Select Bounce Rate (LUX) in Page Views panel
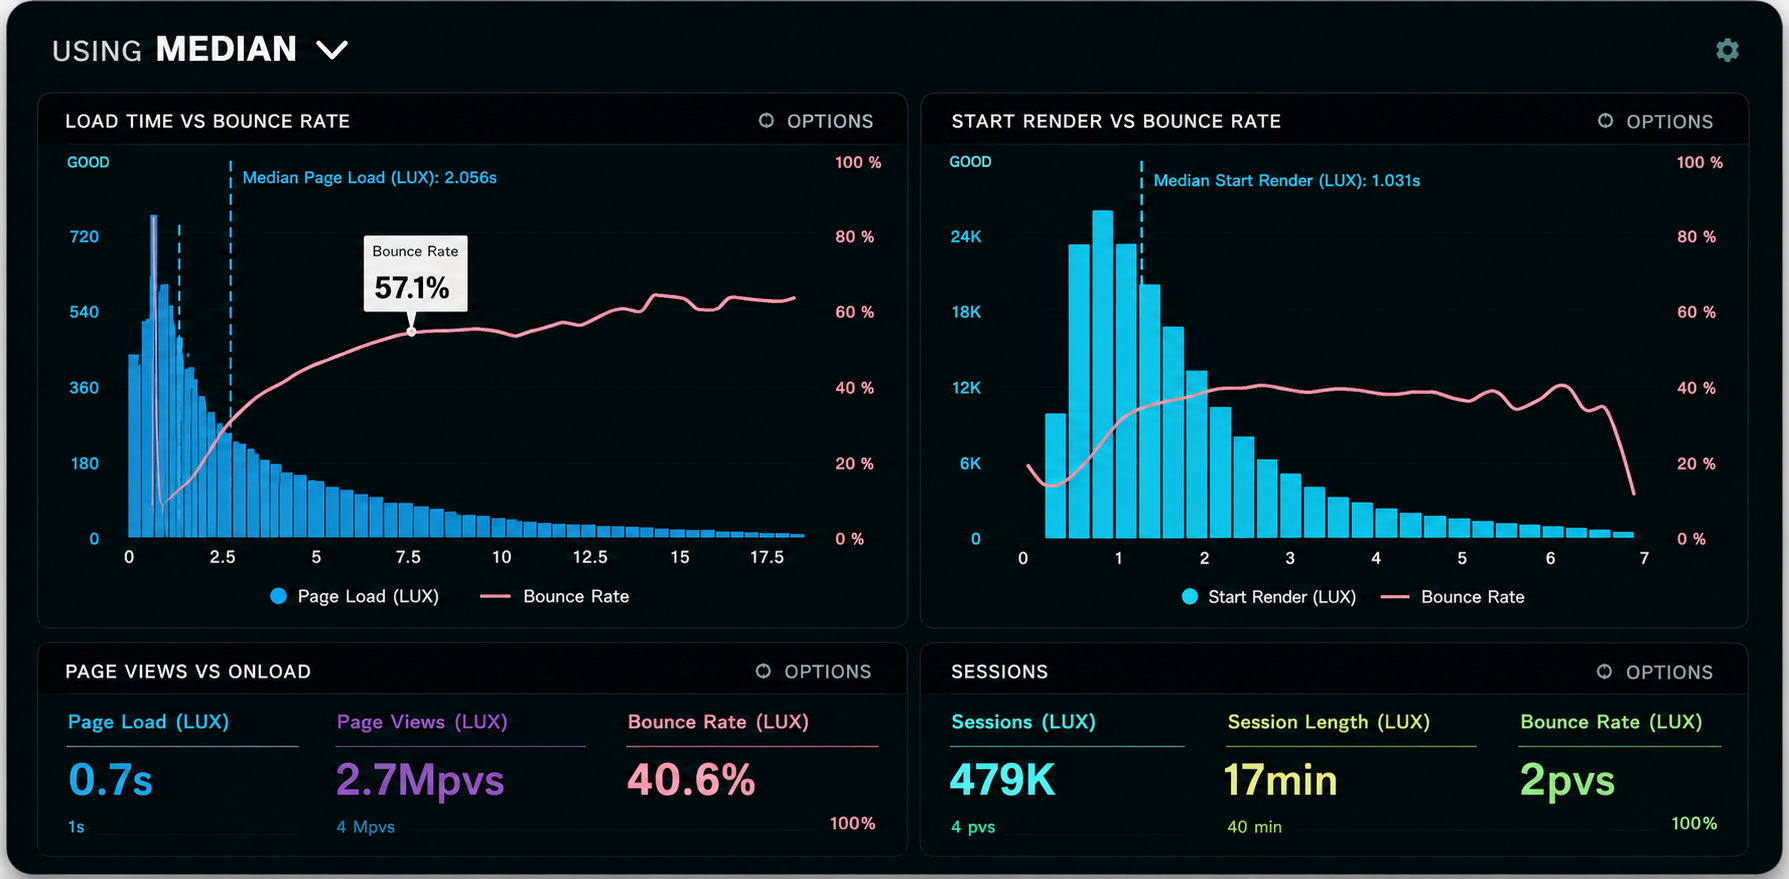This screenshot has width=1789, height=879. (x=718, y=722)
